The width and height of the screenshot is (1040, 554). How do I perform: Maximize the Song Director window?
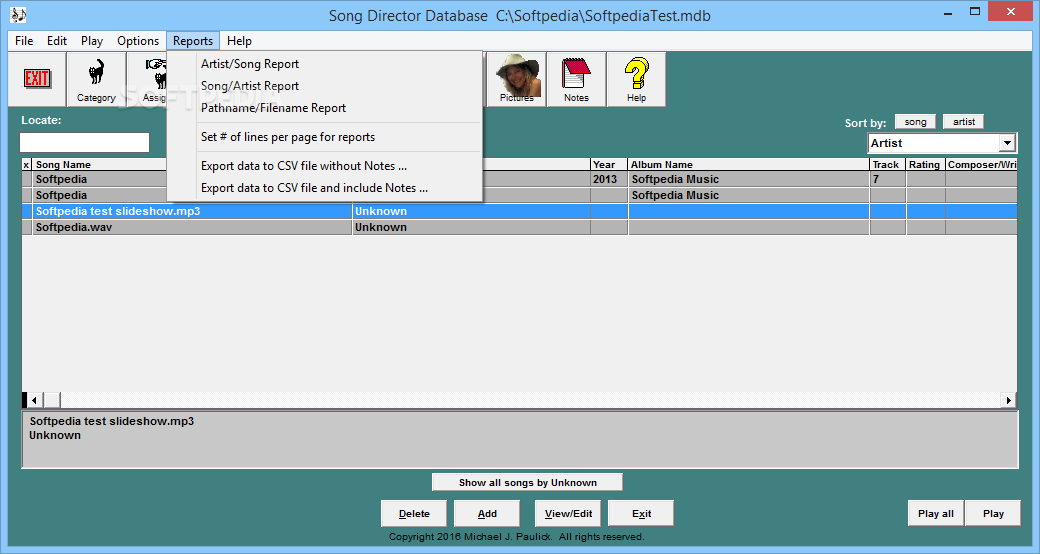coord(974,12)
